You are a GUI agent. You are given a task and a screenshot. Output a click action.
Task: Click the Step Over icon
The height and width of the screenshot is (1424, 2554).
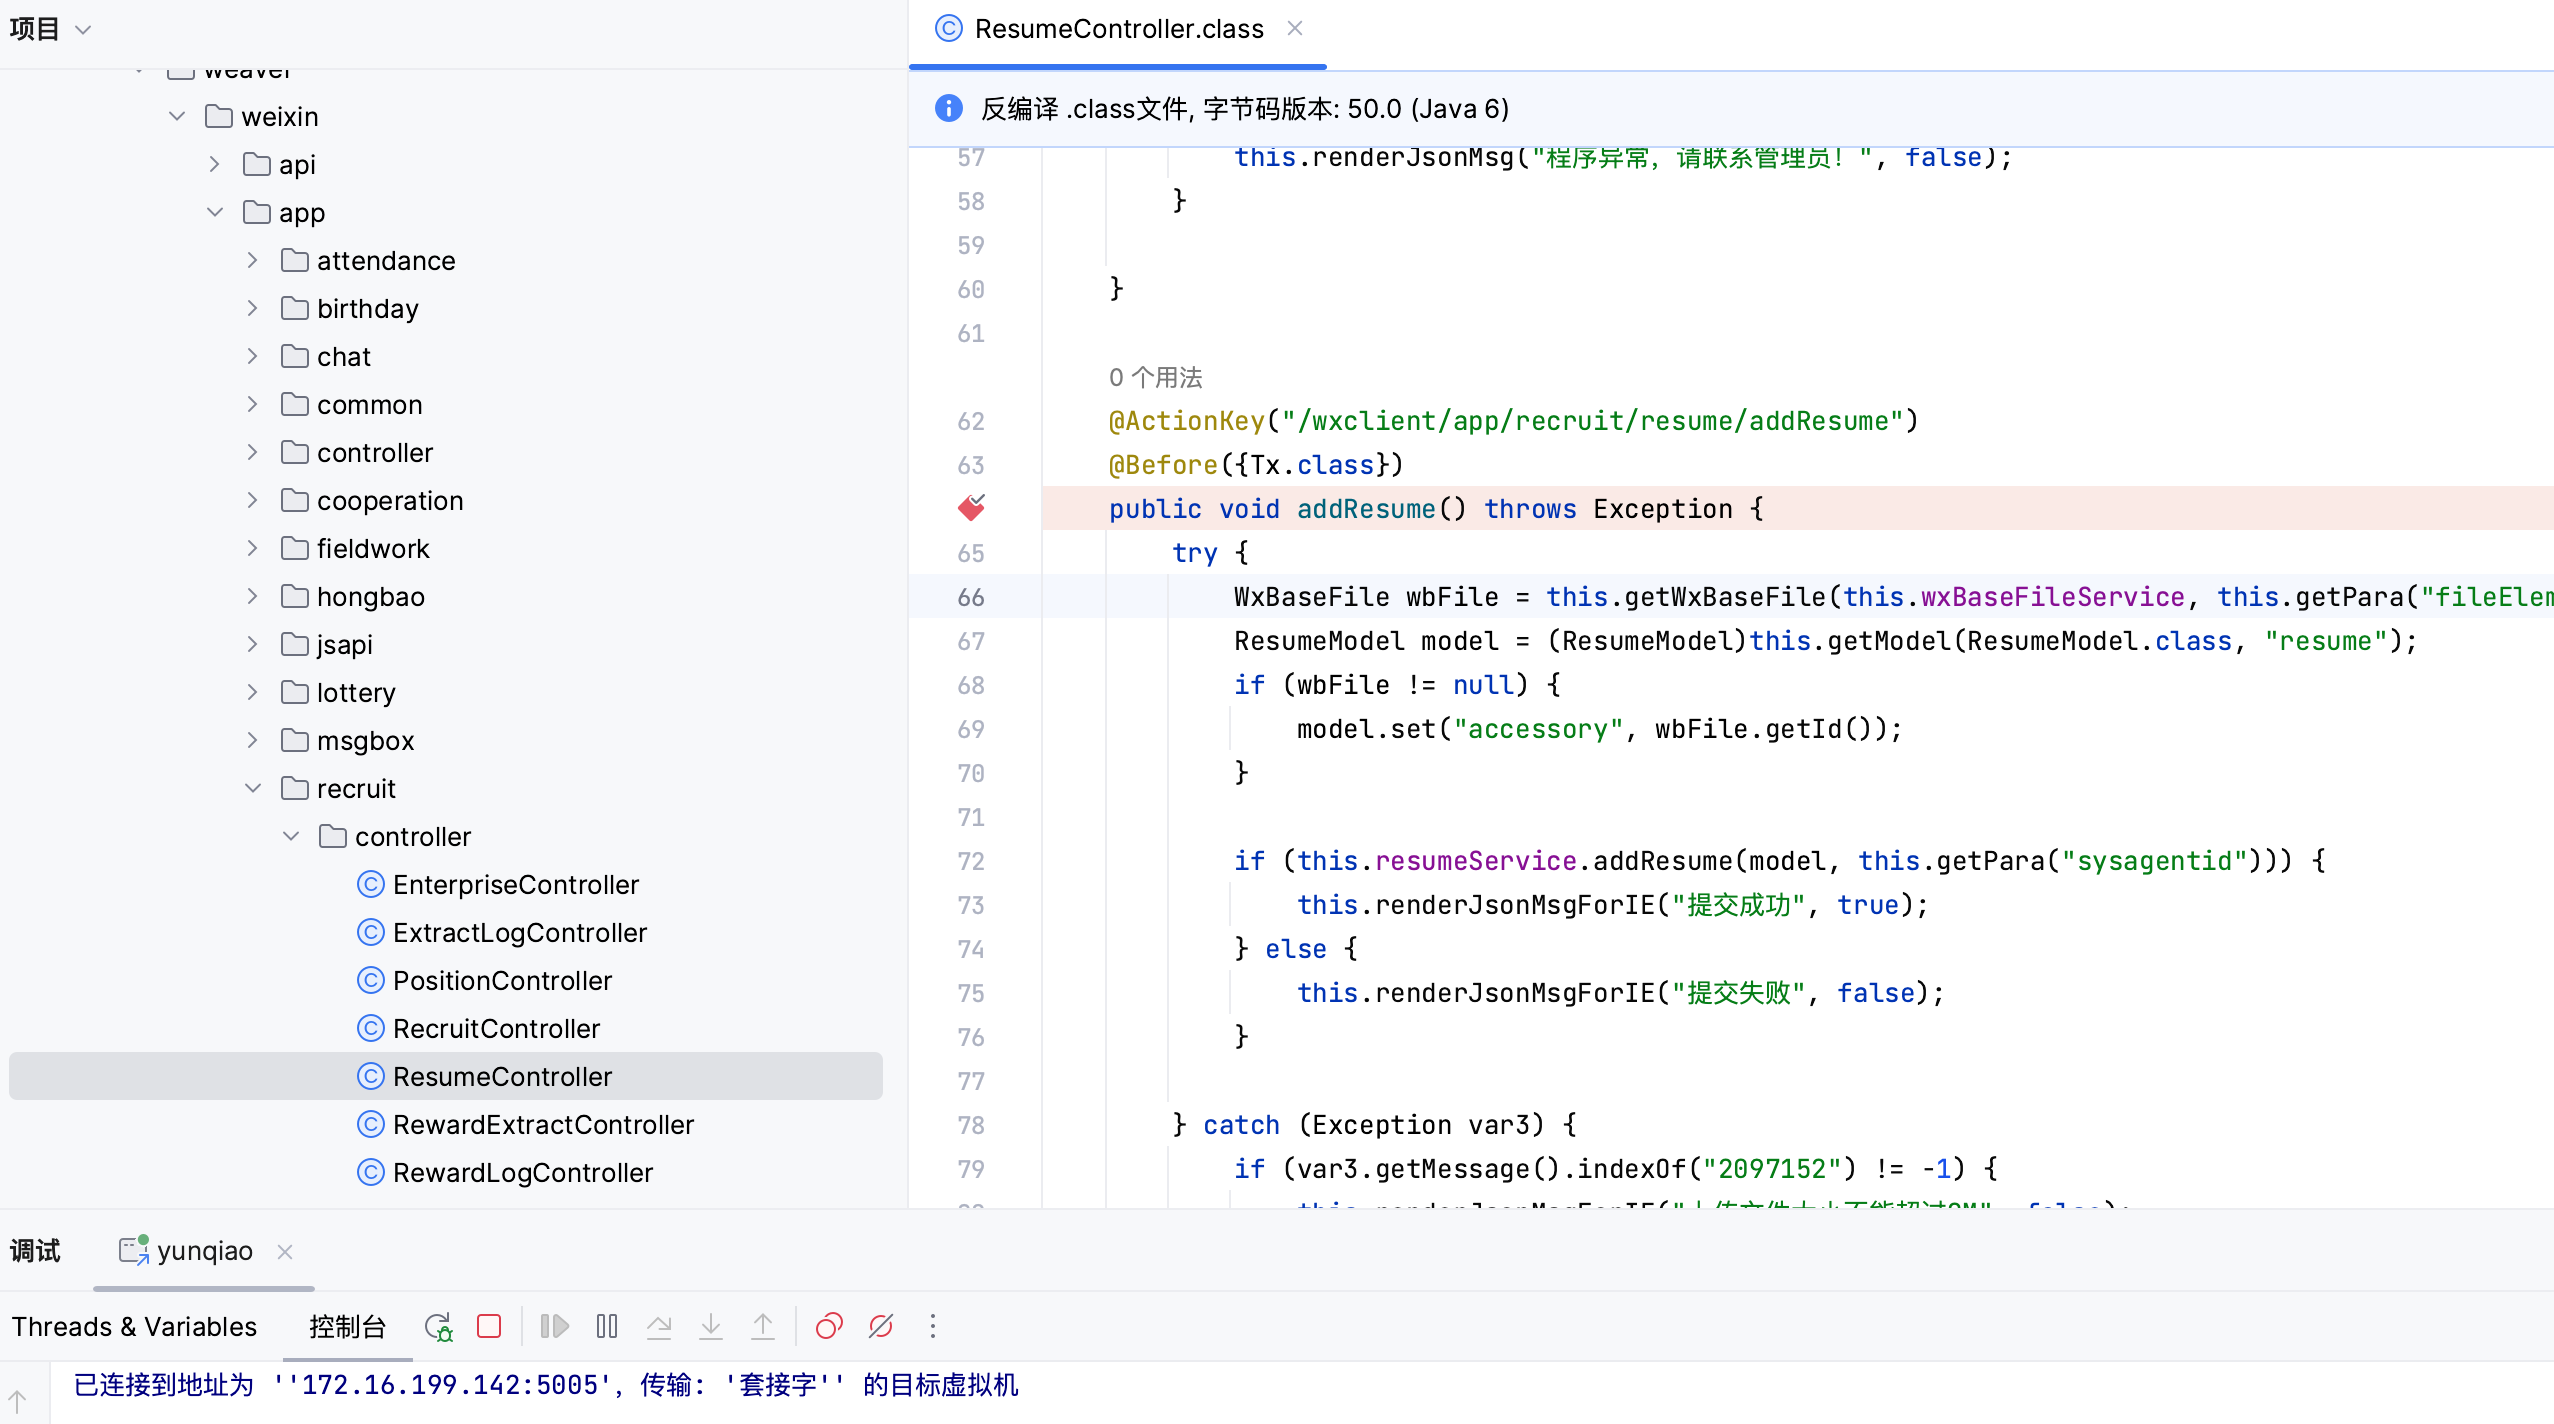click(658, 1326)
